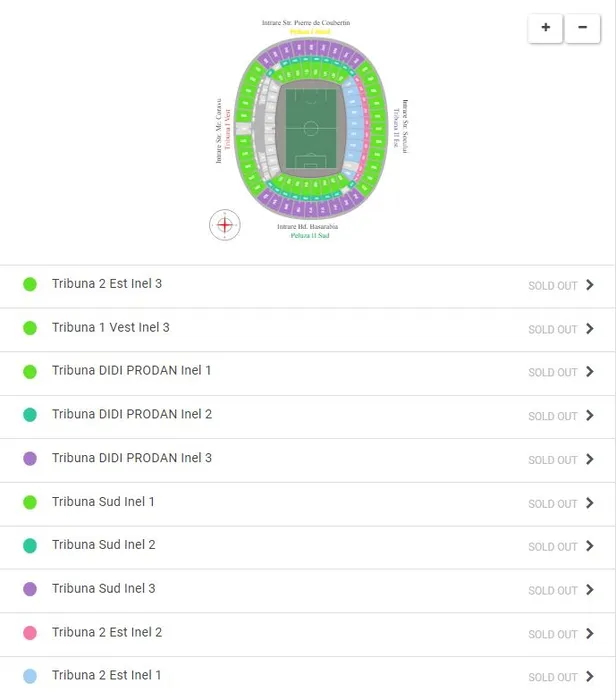
Task: Click the football pitch in stadium map
Action: (x=310, y=128)
